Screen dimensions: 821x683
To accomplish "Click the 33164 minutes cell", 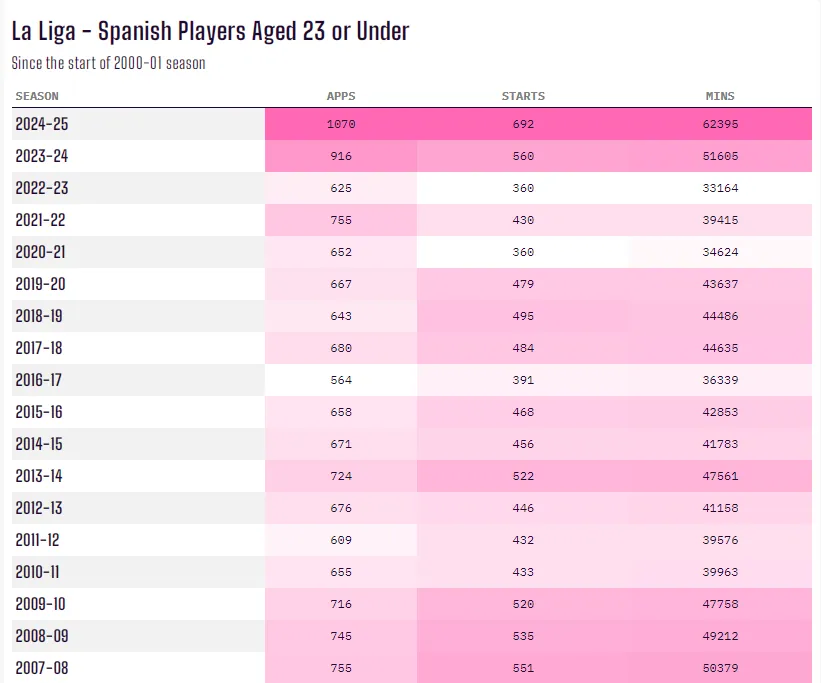I will 720,188.
